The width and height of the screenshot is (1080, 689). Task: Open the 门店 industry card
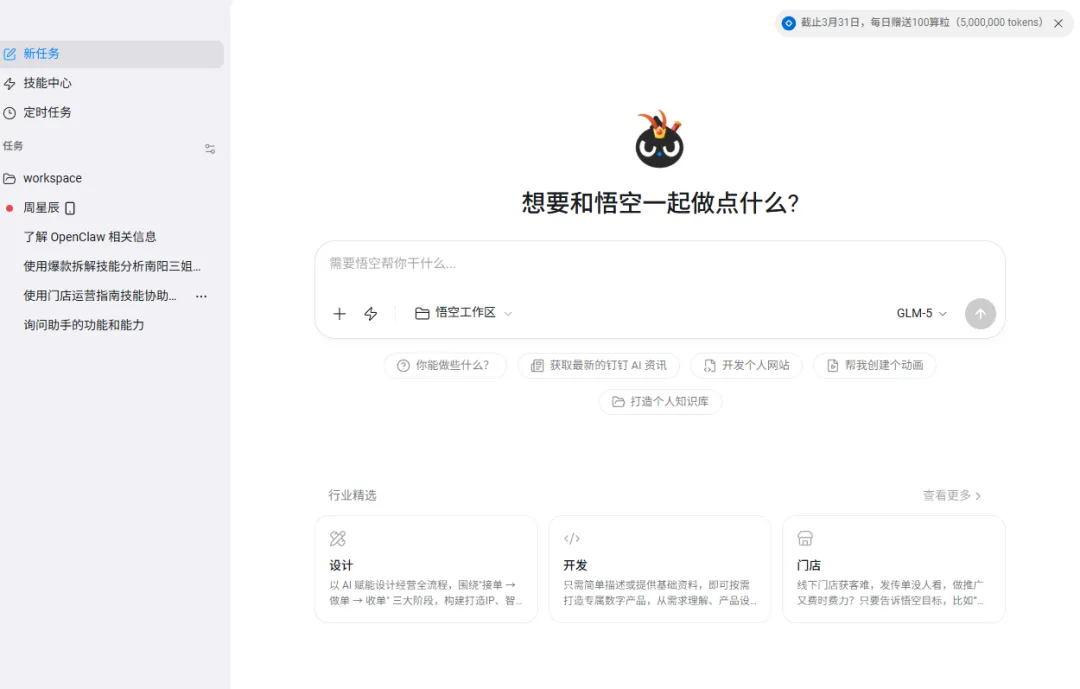click(x=893, y=569)
